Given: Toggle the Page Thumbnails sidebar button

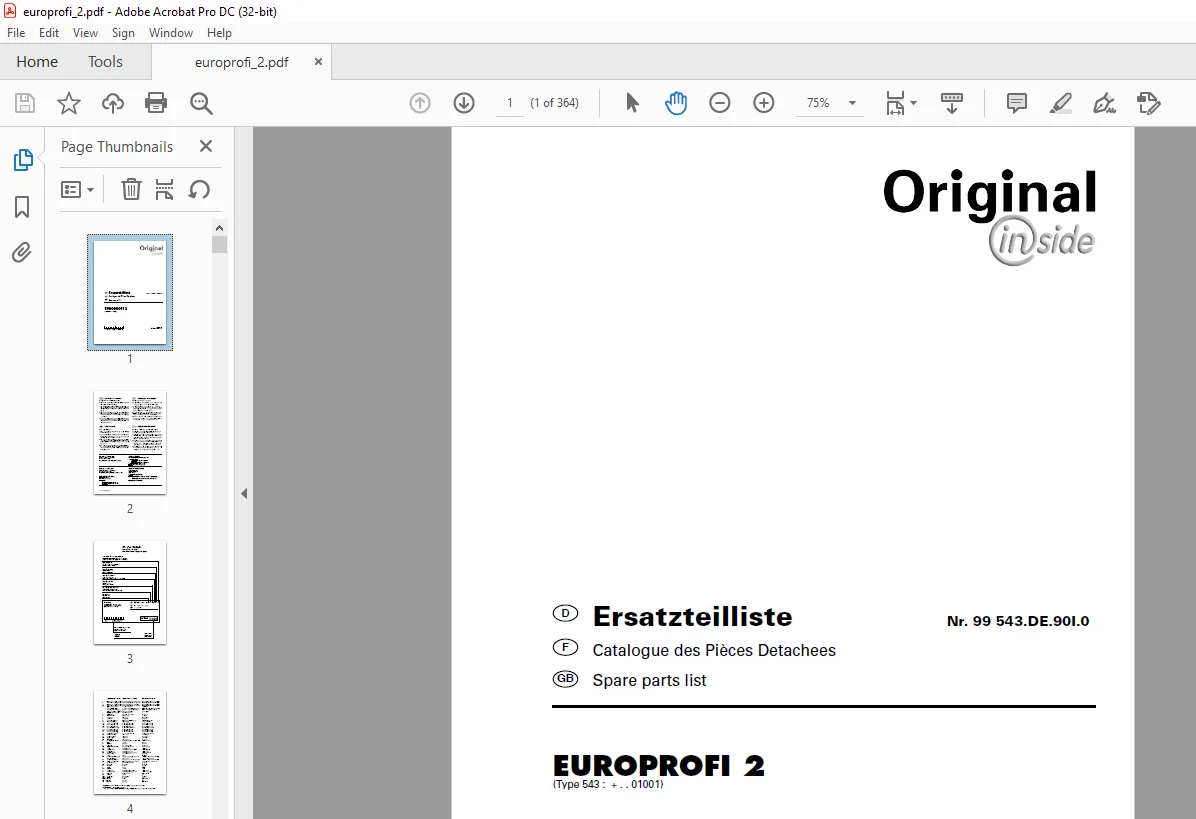Looking at the screenshot, I should tap(23, 160).
